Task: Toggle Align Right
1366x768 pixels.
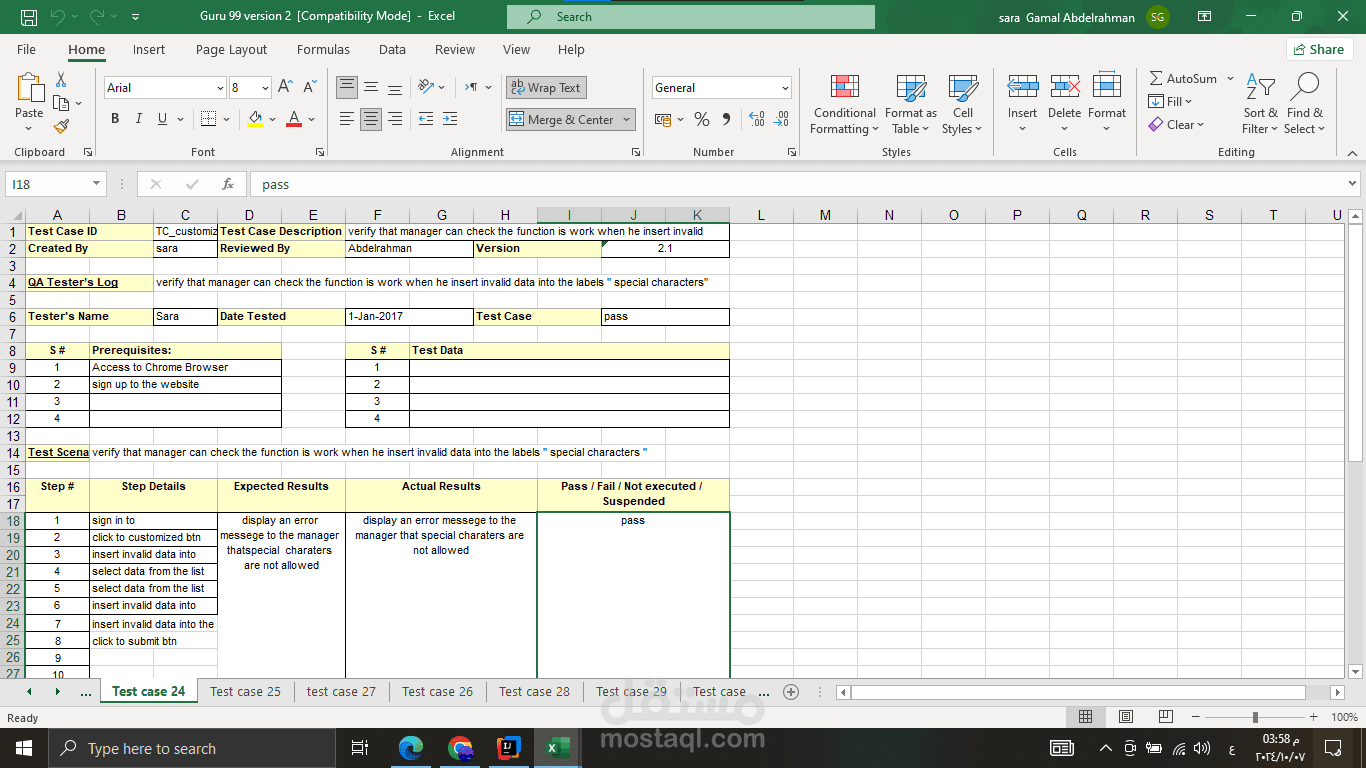Action: (395, 119)
